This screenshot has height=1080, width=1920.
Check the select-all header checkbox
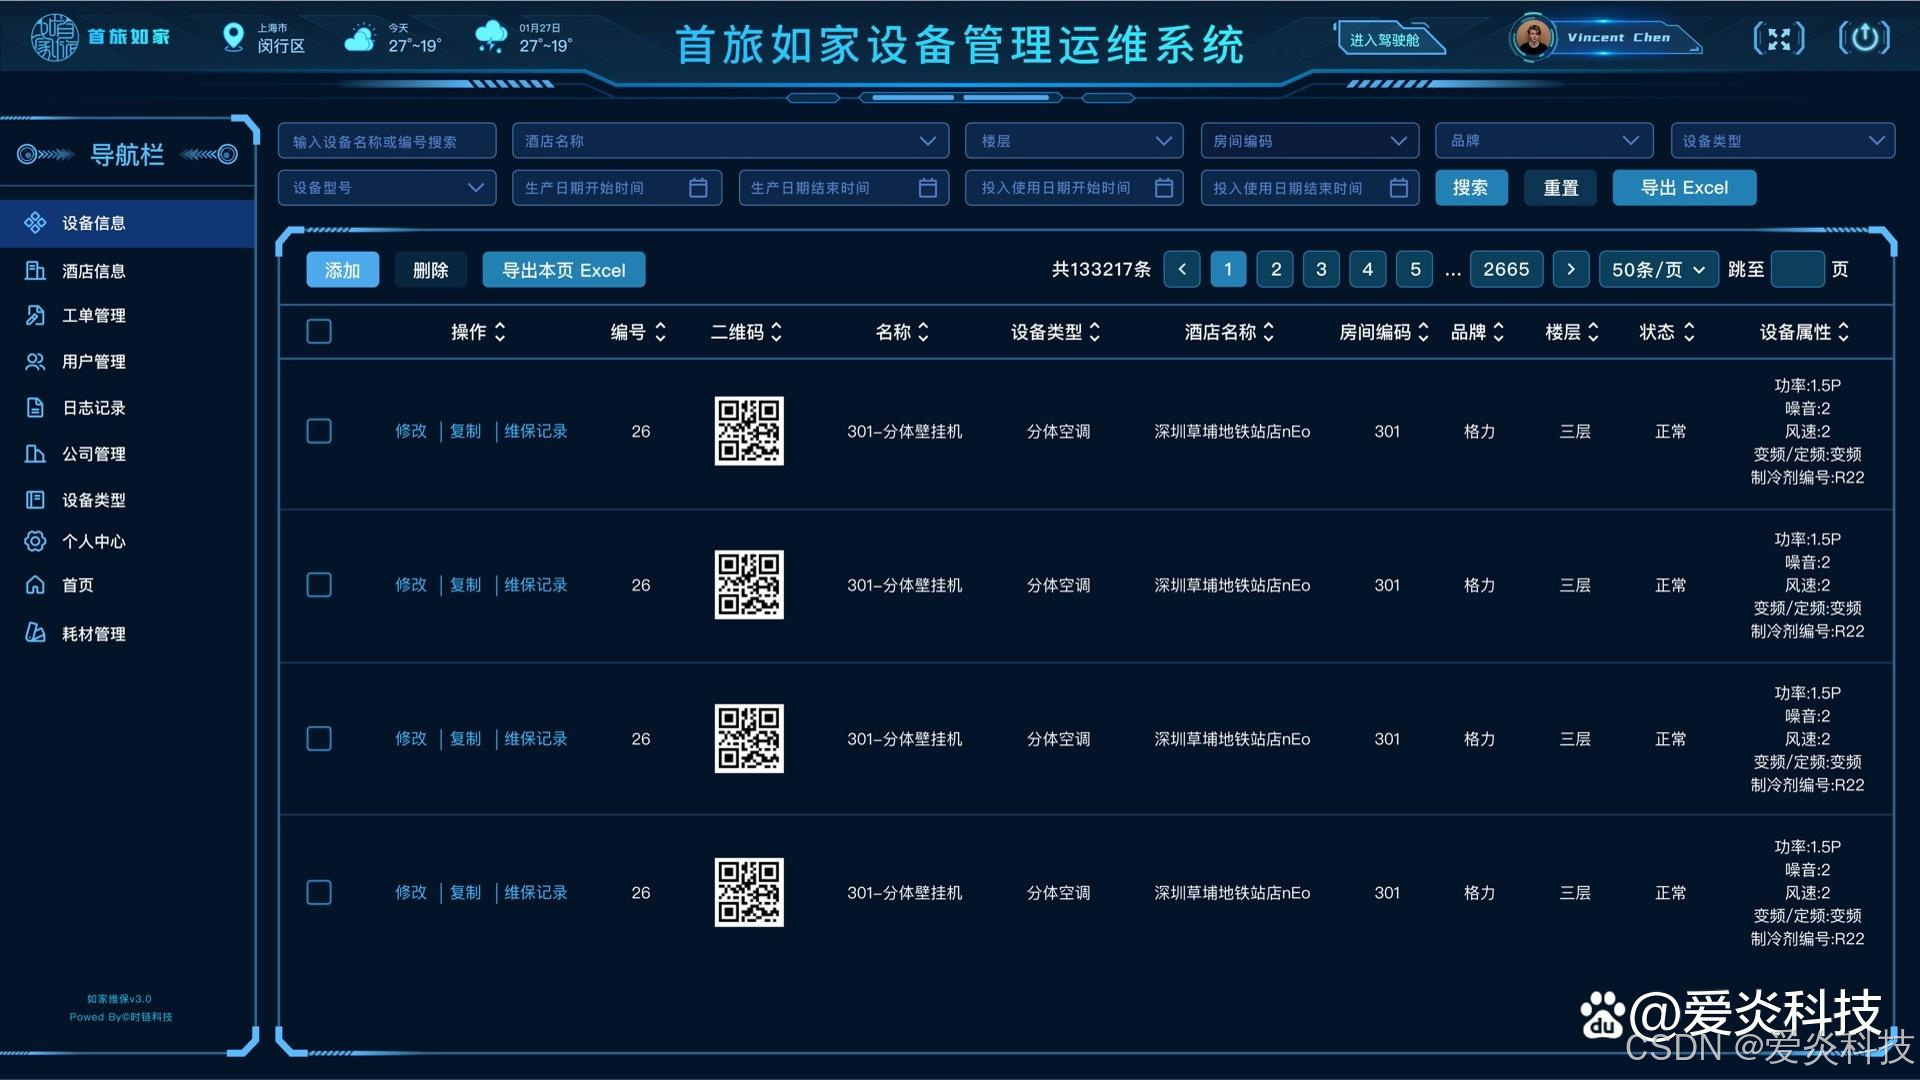tap(319, 331)
